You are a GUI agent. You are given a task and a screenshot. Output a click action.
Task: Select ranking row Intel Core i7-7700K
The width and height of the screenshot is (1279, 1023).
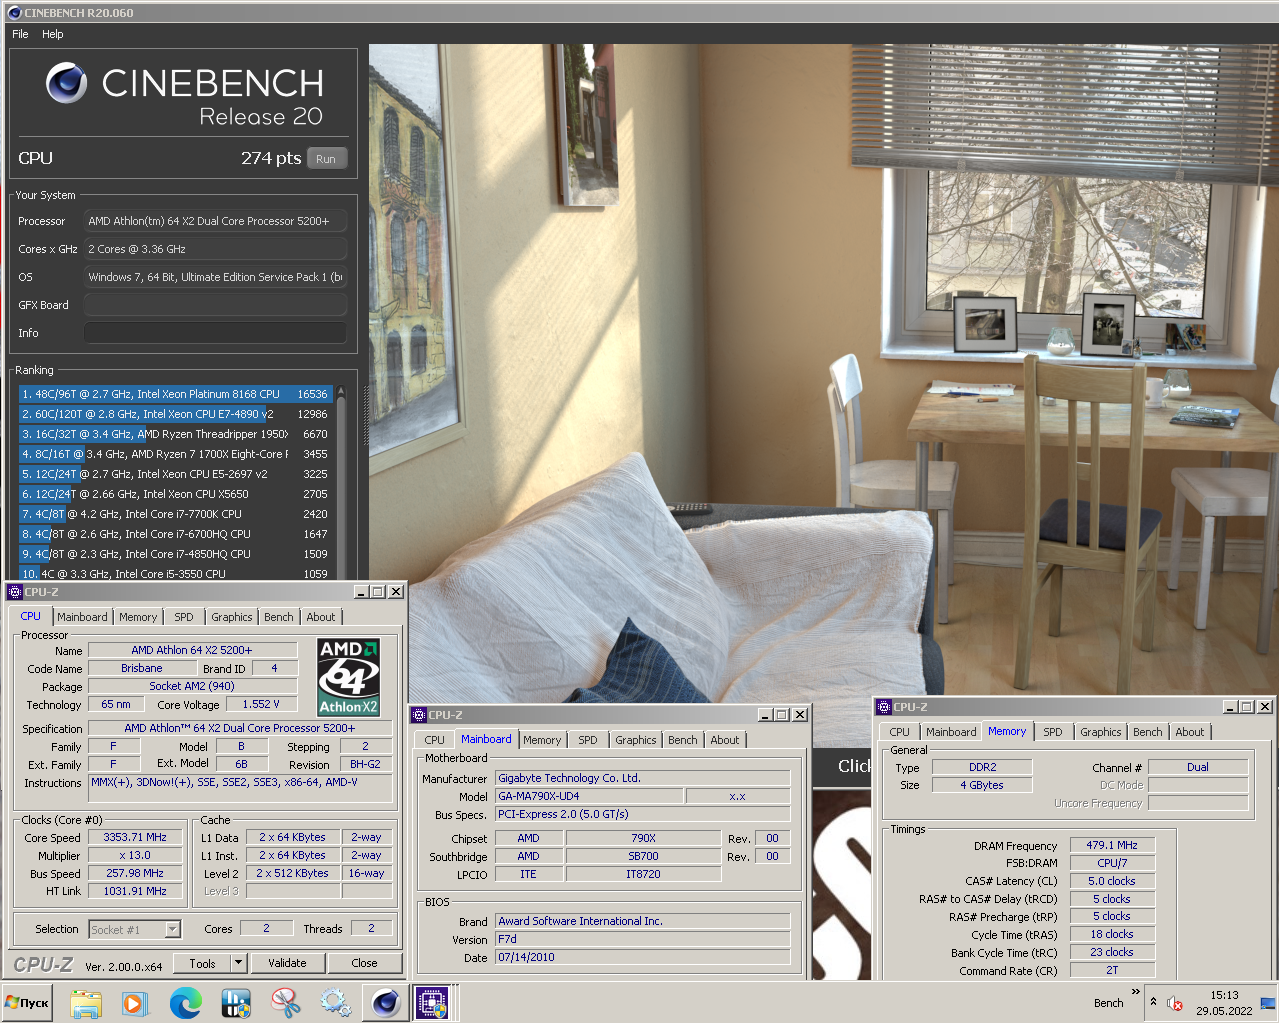coord(174,514)
